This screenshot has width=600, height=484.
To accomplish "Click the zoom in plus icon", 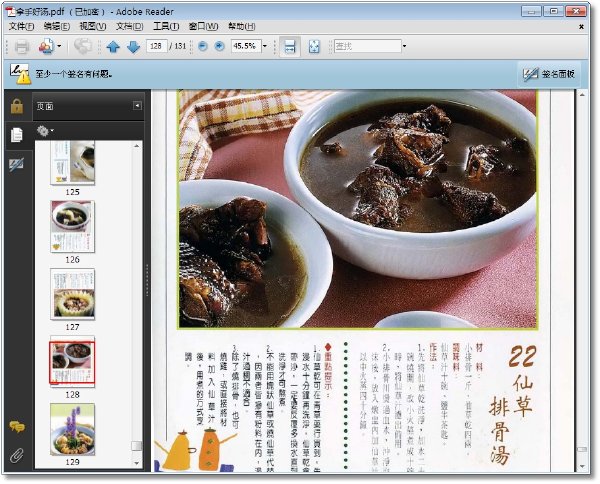I will 219,46.
